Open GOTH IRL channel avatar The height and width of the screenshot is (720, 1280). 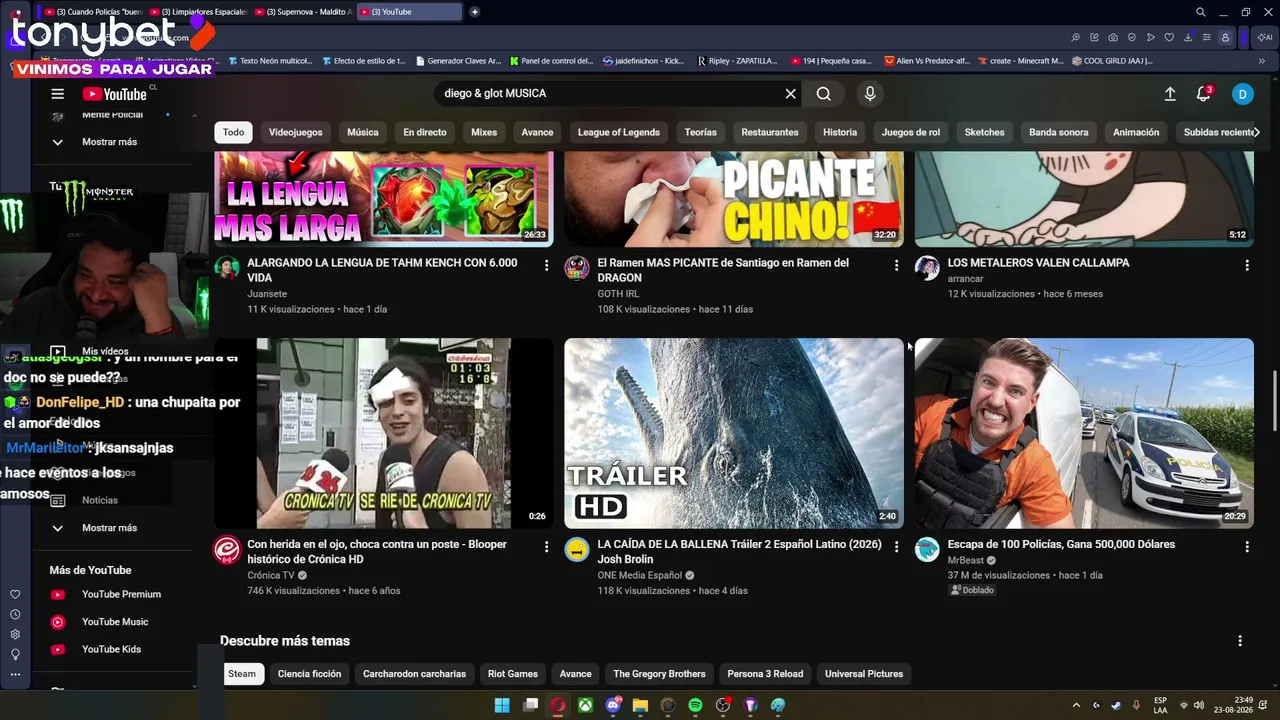(577, 268)
